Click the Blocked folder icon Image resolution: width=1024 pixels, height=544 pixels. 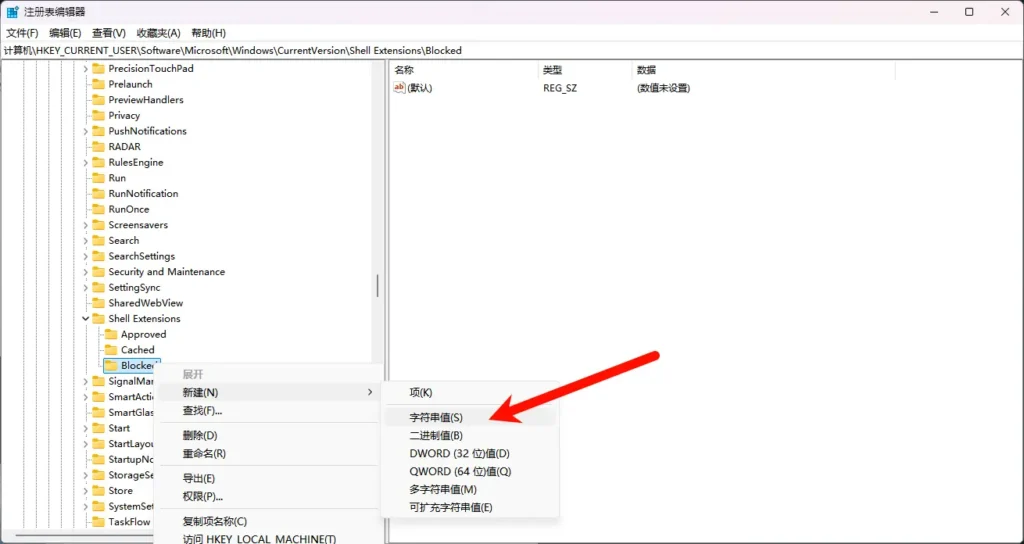click(x=110, y=366)
